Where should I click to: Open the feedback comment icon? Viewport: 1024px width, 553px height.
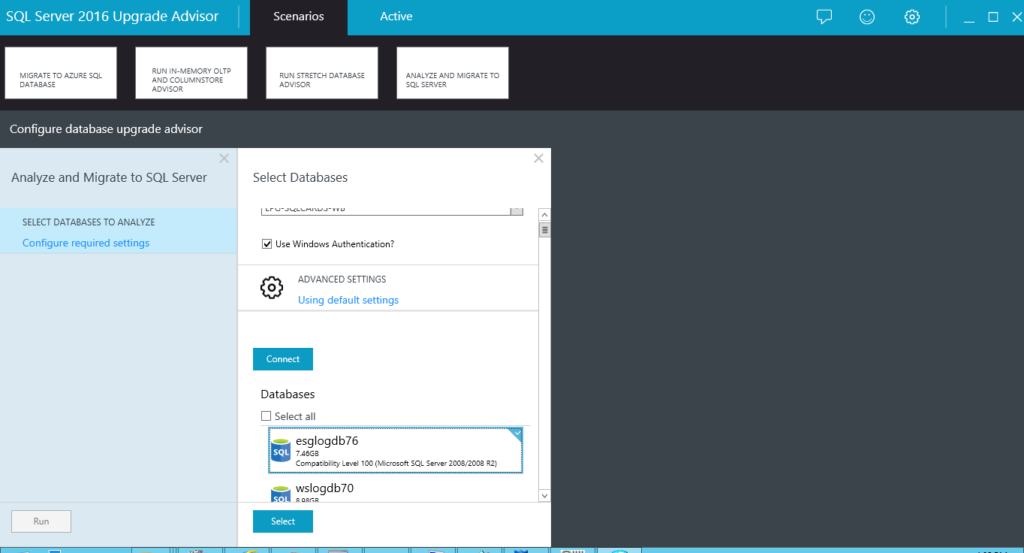(x=824, y=17)
